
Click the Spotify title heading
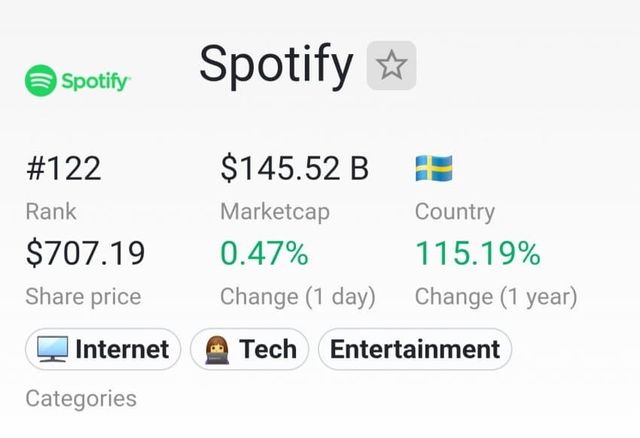click(x=276, y=65)
